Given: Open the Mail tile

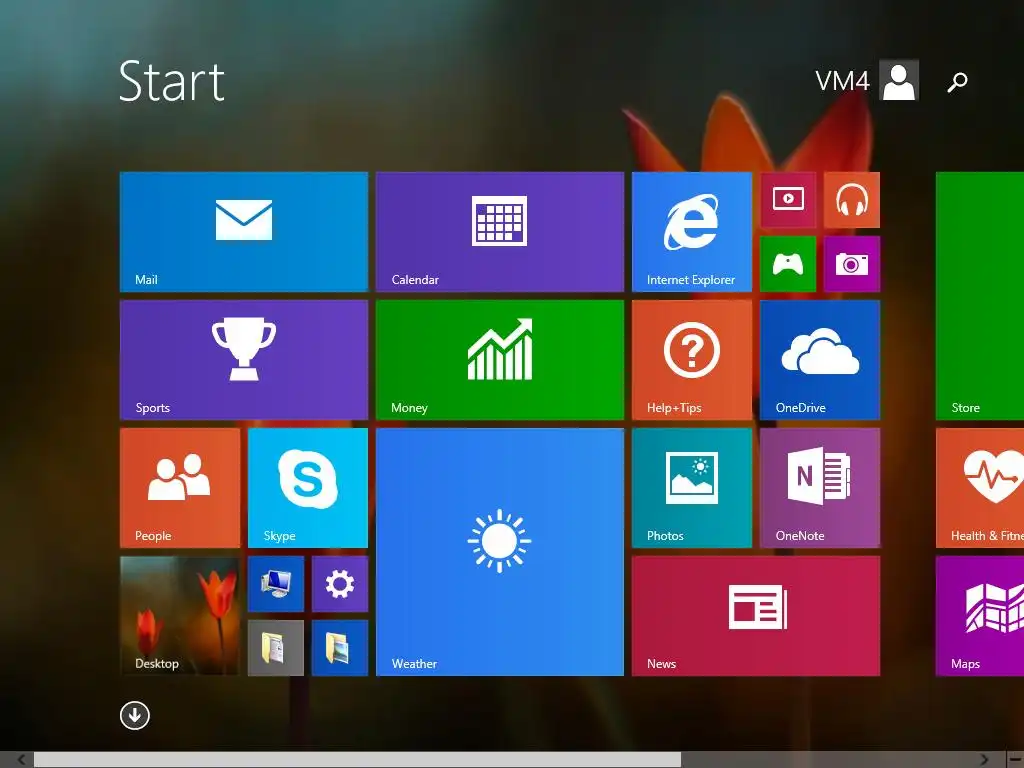Looking at the screenshot, I should pyautogui.click(x=244, y=232).
